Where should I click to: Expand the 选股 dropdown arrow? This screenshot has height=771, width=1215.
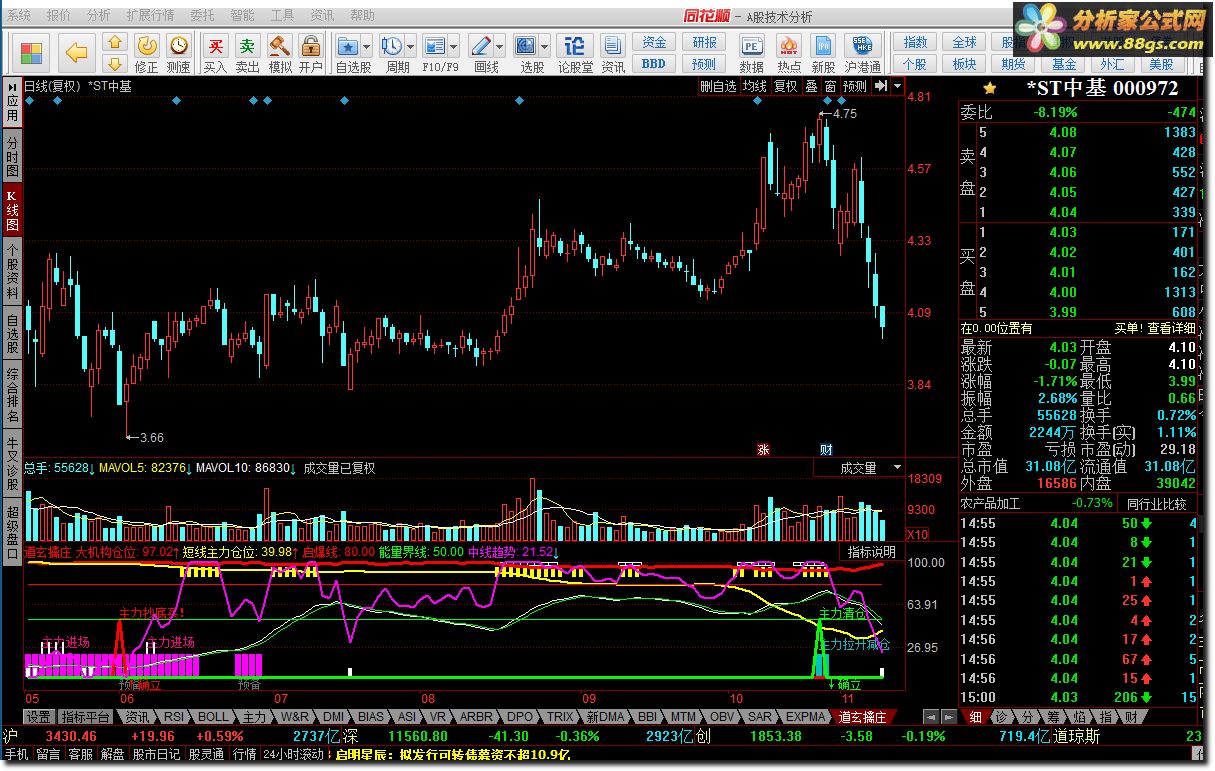546,46
